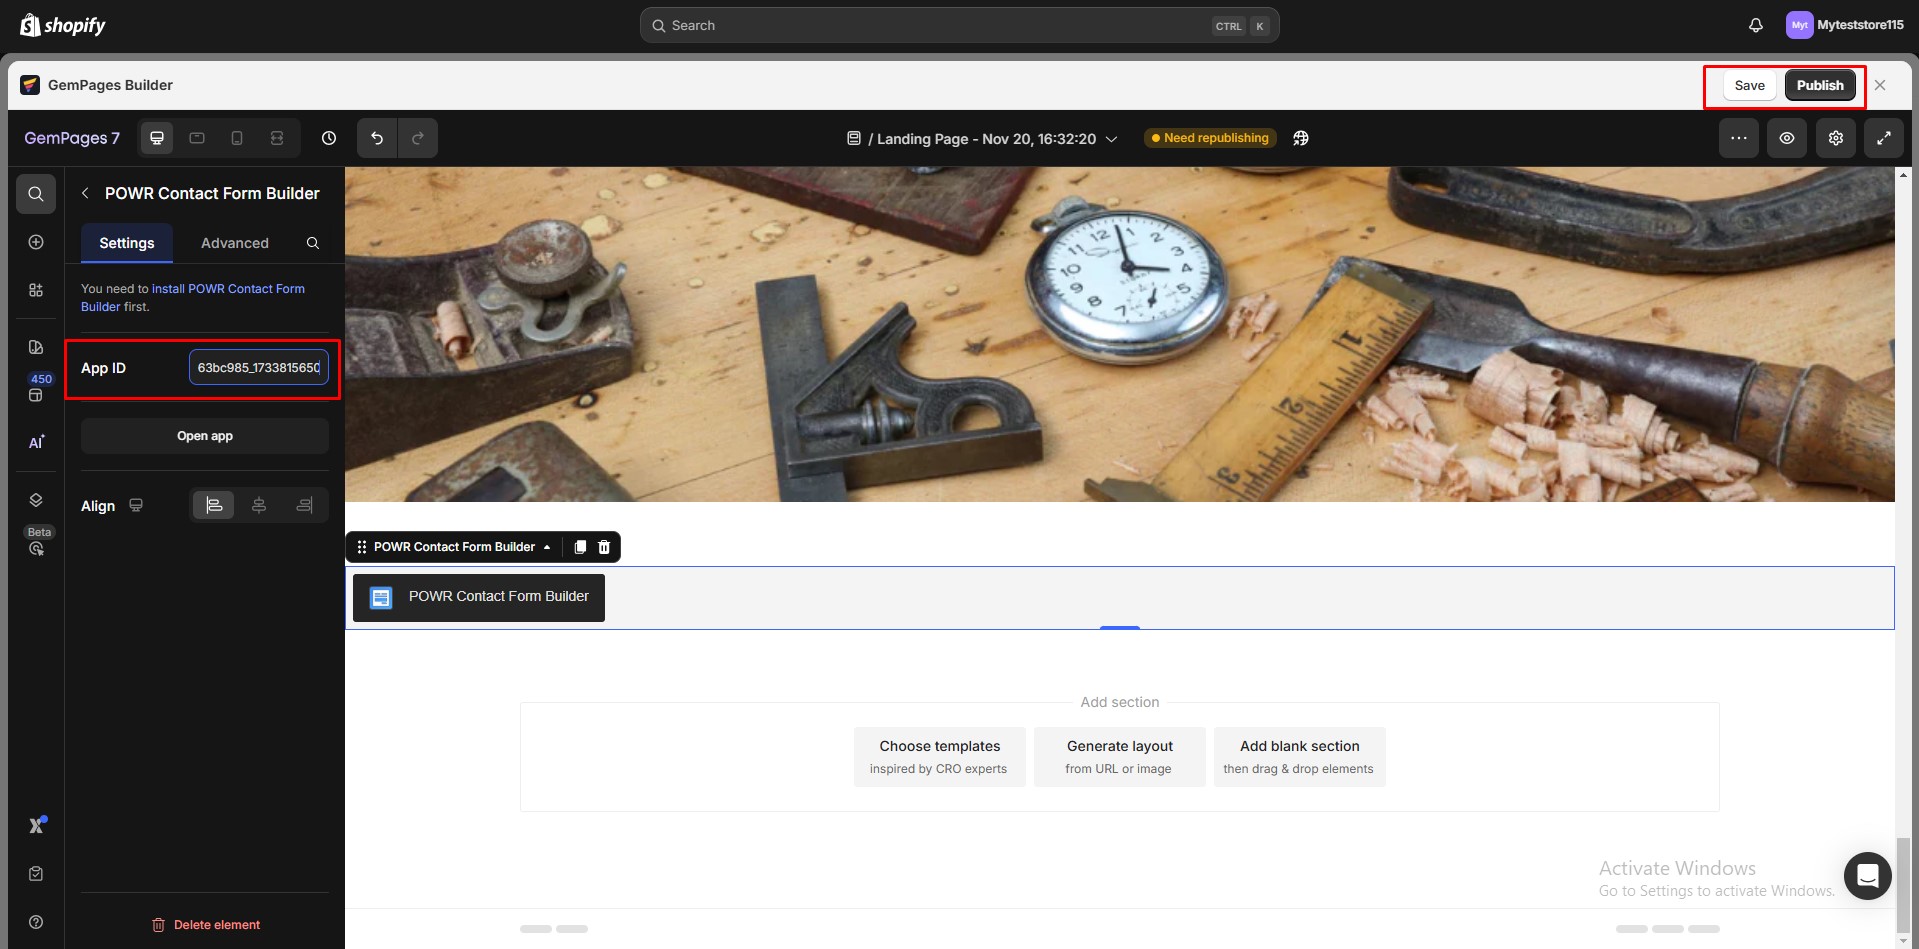
Task: Expand POWR Contact Form Builder element caret
Action: [x=547, y=547]
